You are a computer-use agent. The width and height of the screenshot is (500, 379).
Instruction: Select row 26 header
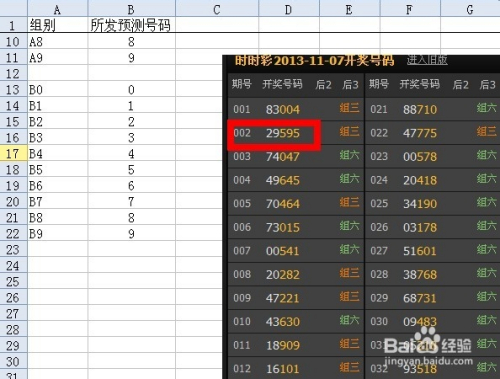pyautogui.click(x=13, y=298)
